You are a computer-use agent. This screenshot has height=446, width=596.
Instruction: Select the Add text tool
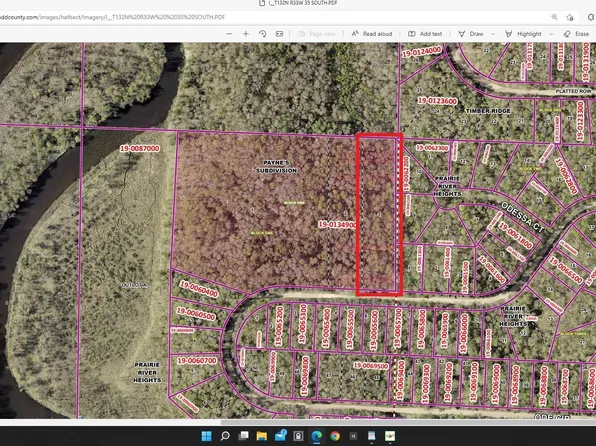(x=425, y=34)
